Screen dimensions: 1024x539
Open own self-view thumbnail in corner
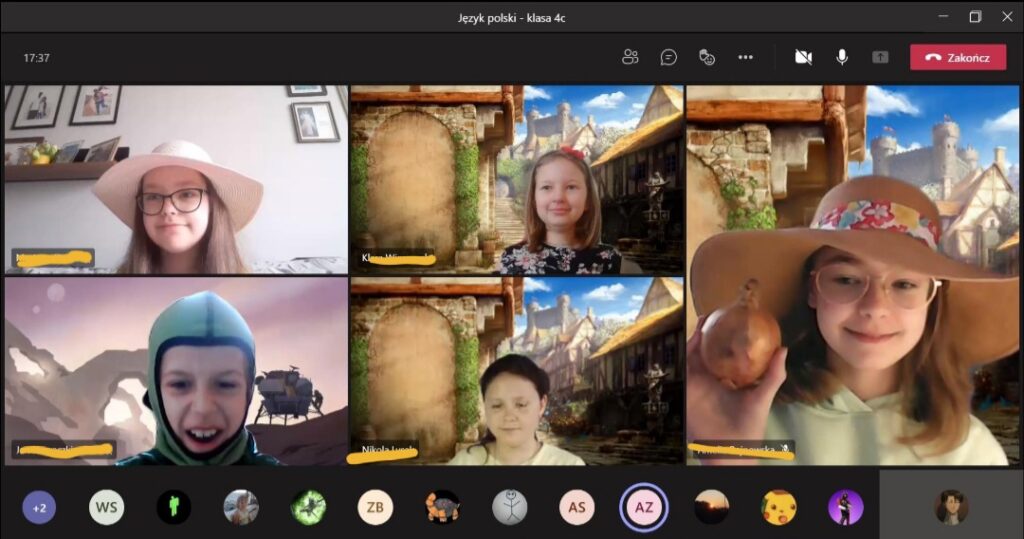pyautogui.click(x=951, y=504)
